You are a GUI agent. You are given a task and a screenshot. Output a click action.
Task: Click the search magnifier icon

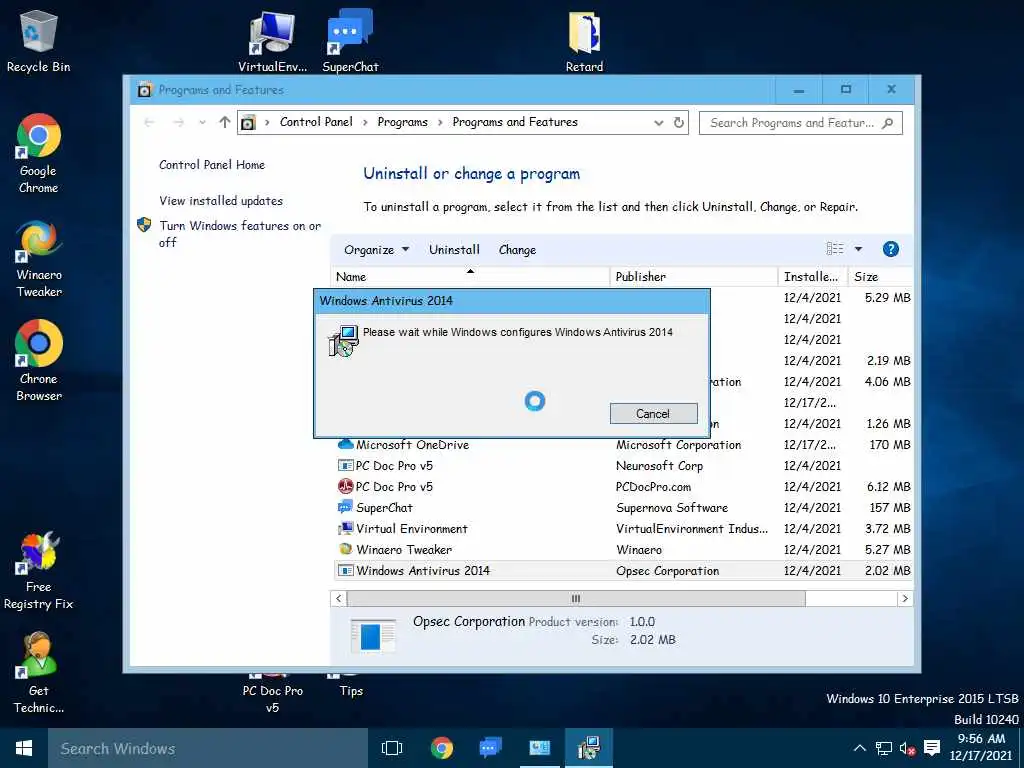pyautogui.click(x=887, y=123)
